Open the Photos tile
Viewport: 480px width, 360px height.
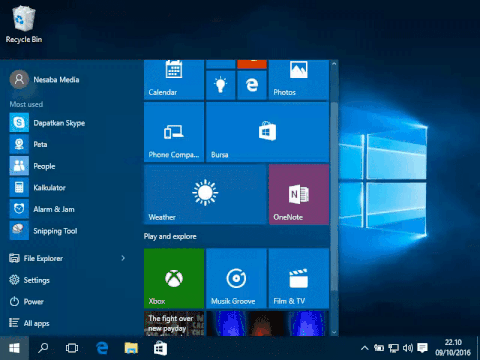(299, 80)
